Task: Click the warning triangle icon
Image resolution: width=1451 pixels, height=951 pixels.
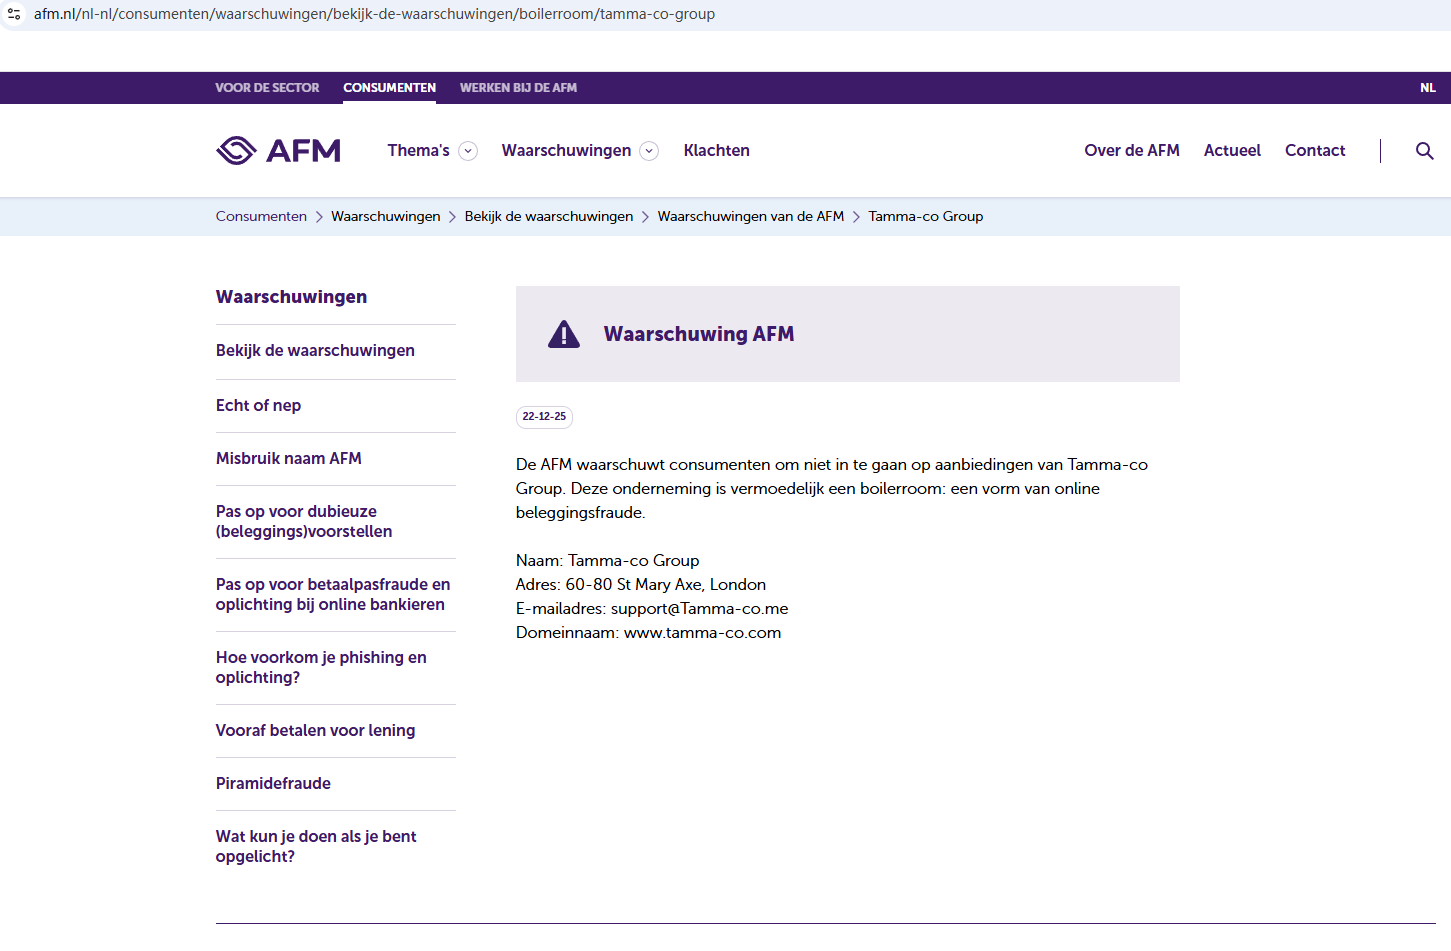Action: click(564, 334)
